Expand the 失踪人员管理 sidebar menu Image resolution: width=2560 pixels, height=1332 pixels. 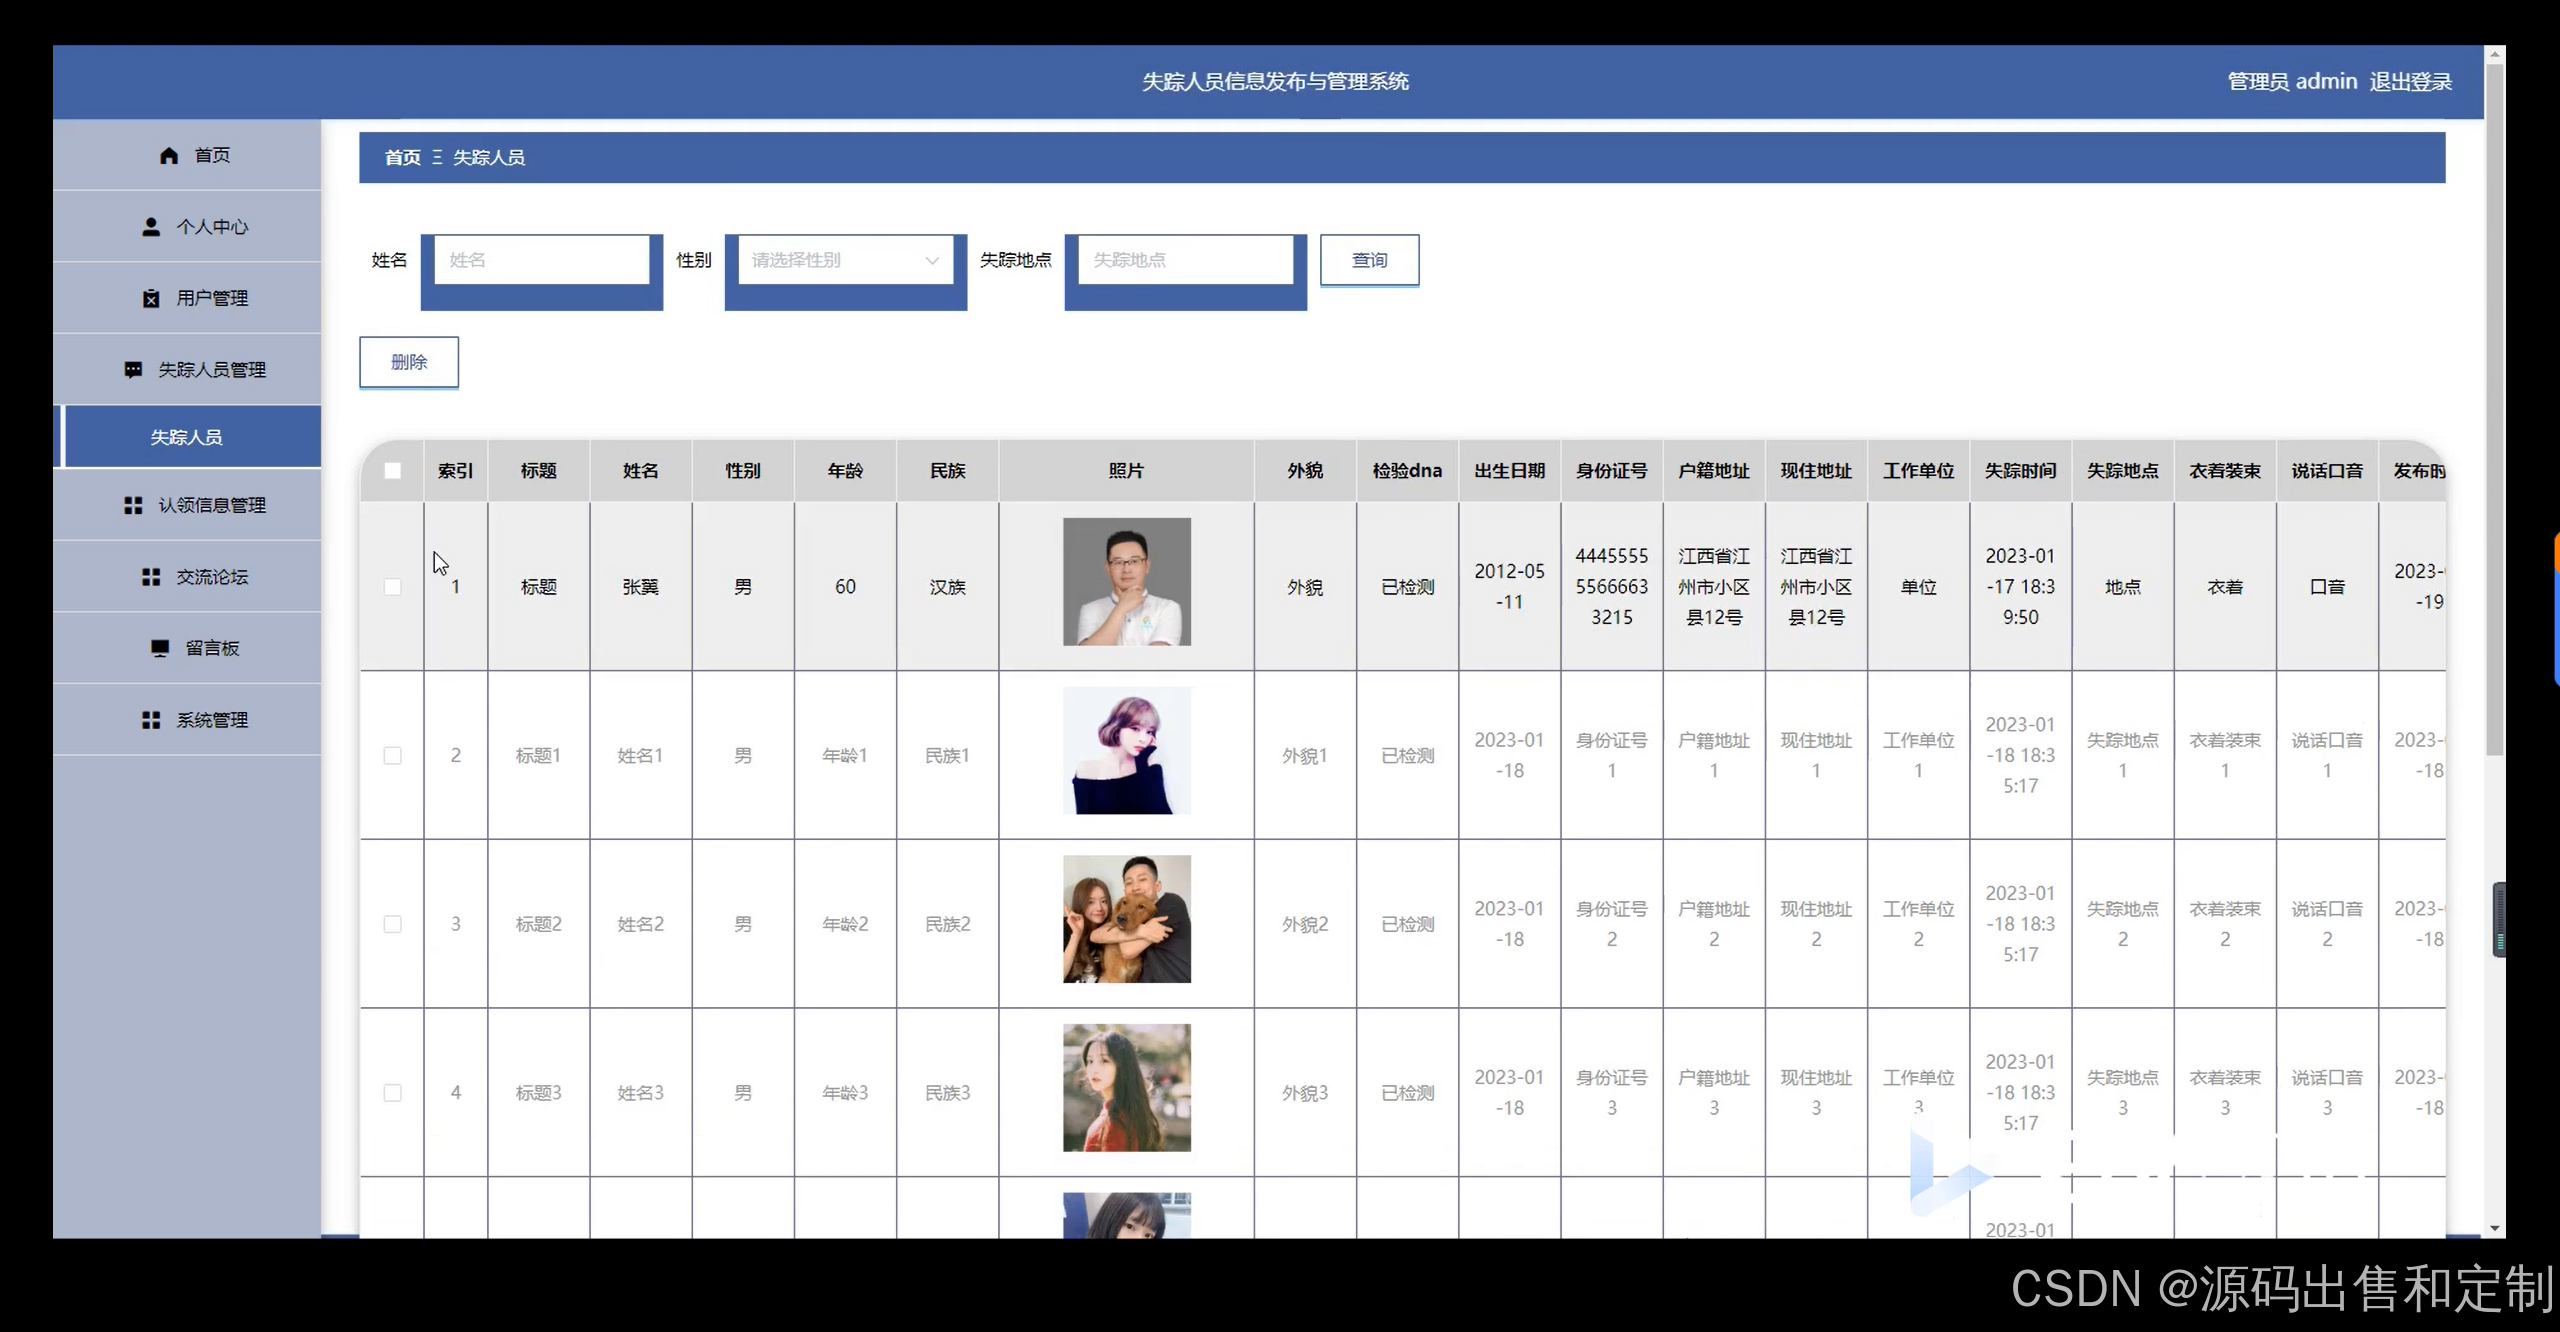click(x=211, y=370)
